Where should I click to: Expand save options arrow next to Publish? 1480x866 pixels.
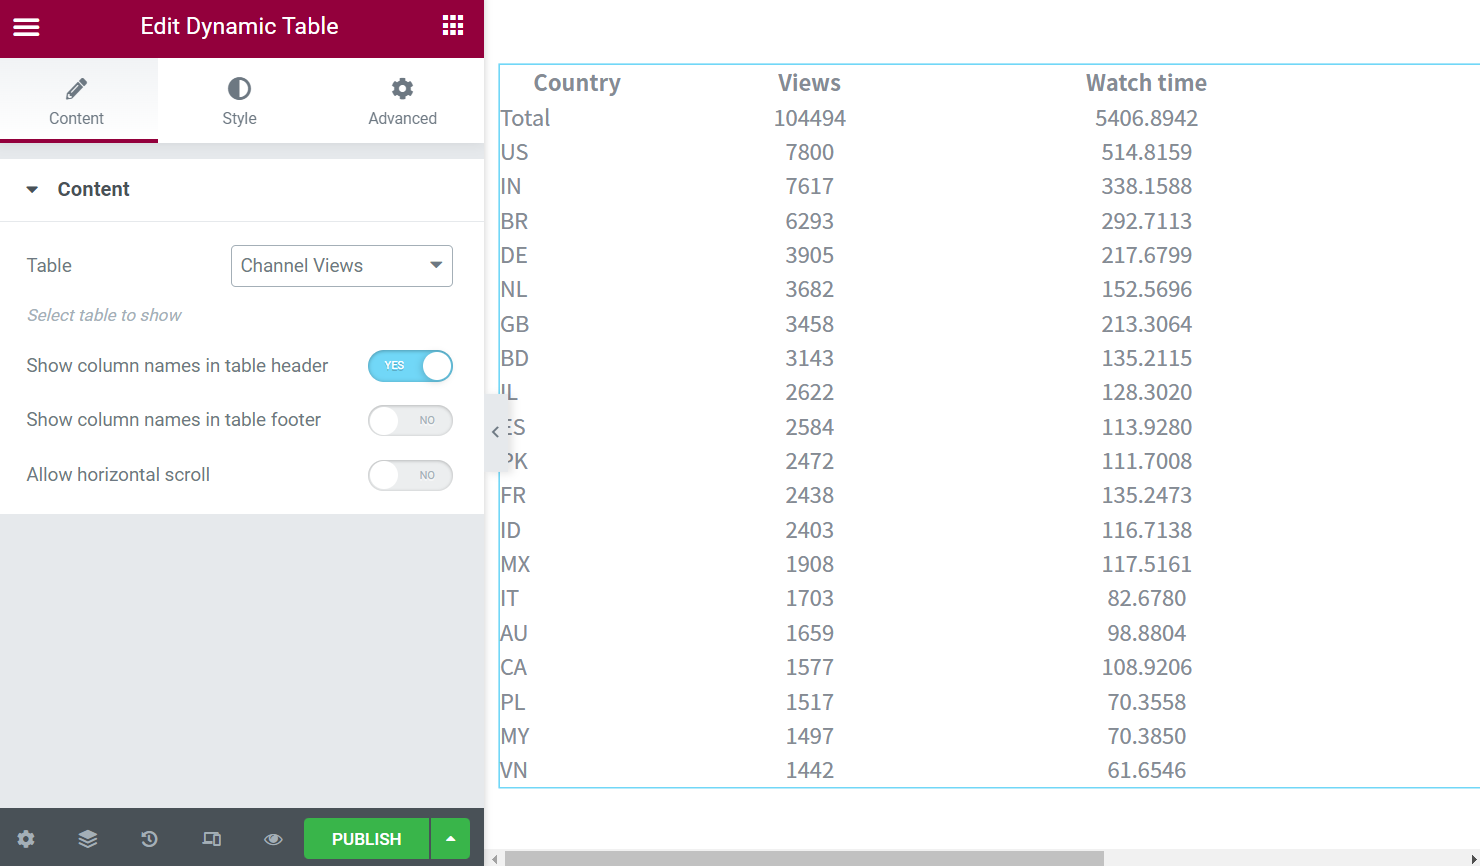point(450,839)
